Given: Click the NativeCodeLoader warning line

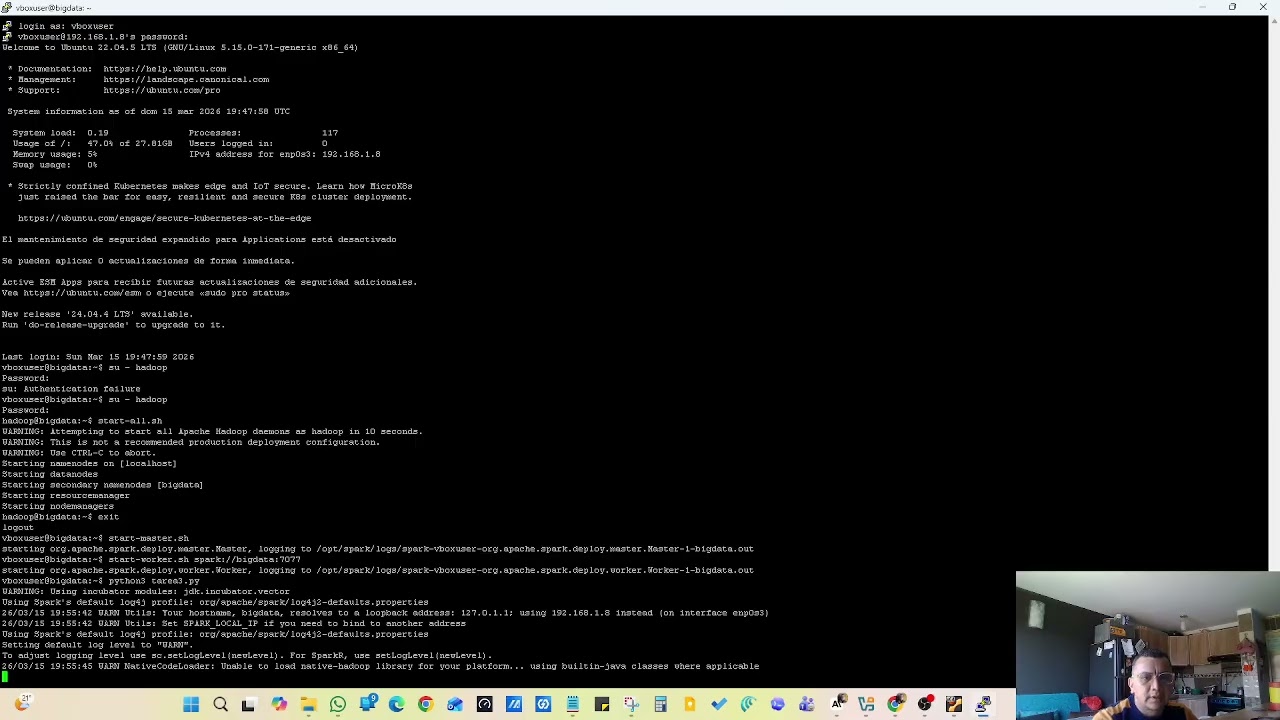Looking at the screenshot, I should [380, 666].
